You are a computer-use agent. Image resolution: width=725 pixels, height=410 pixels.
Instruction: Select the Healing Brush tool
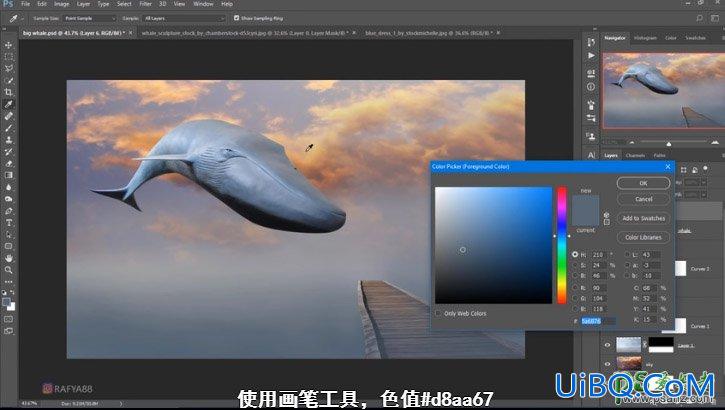pos(8,116)
